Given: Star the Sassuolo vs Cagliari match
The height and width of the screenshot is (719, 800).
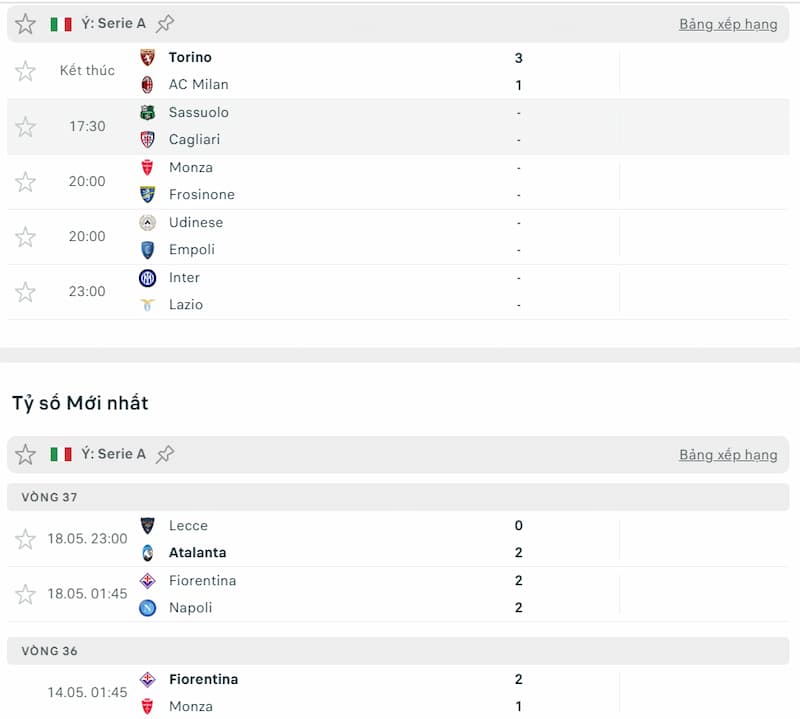Looking at the screenshot, I should click(x=25, y=127).
